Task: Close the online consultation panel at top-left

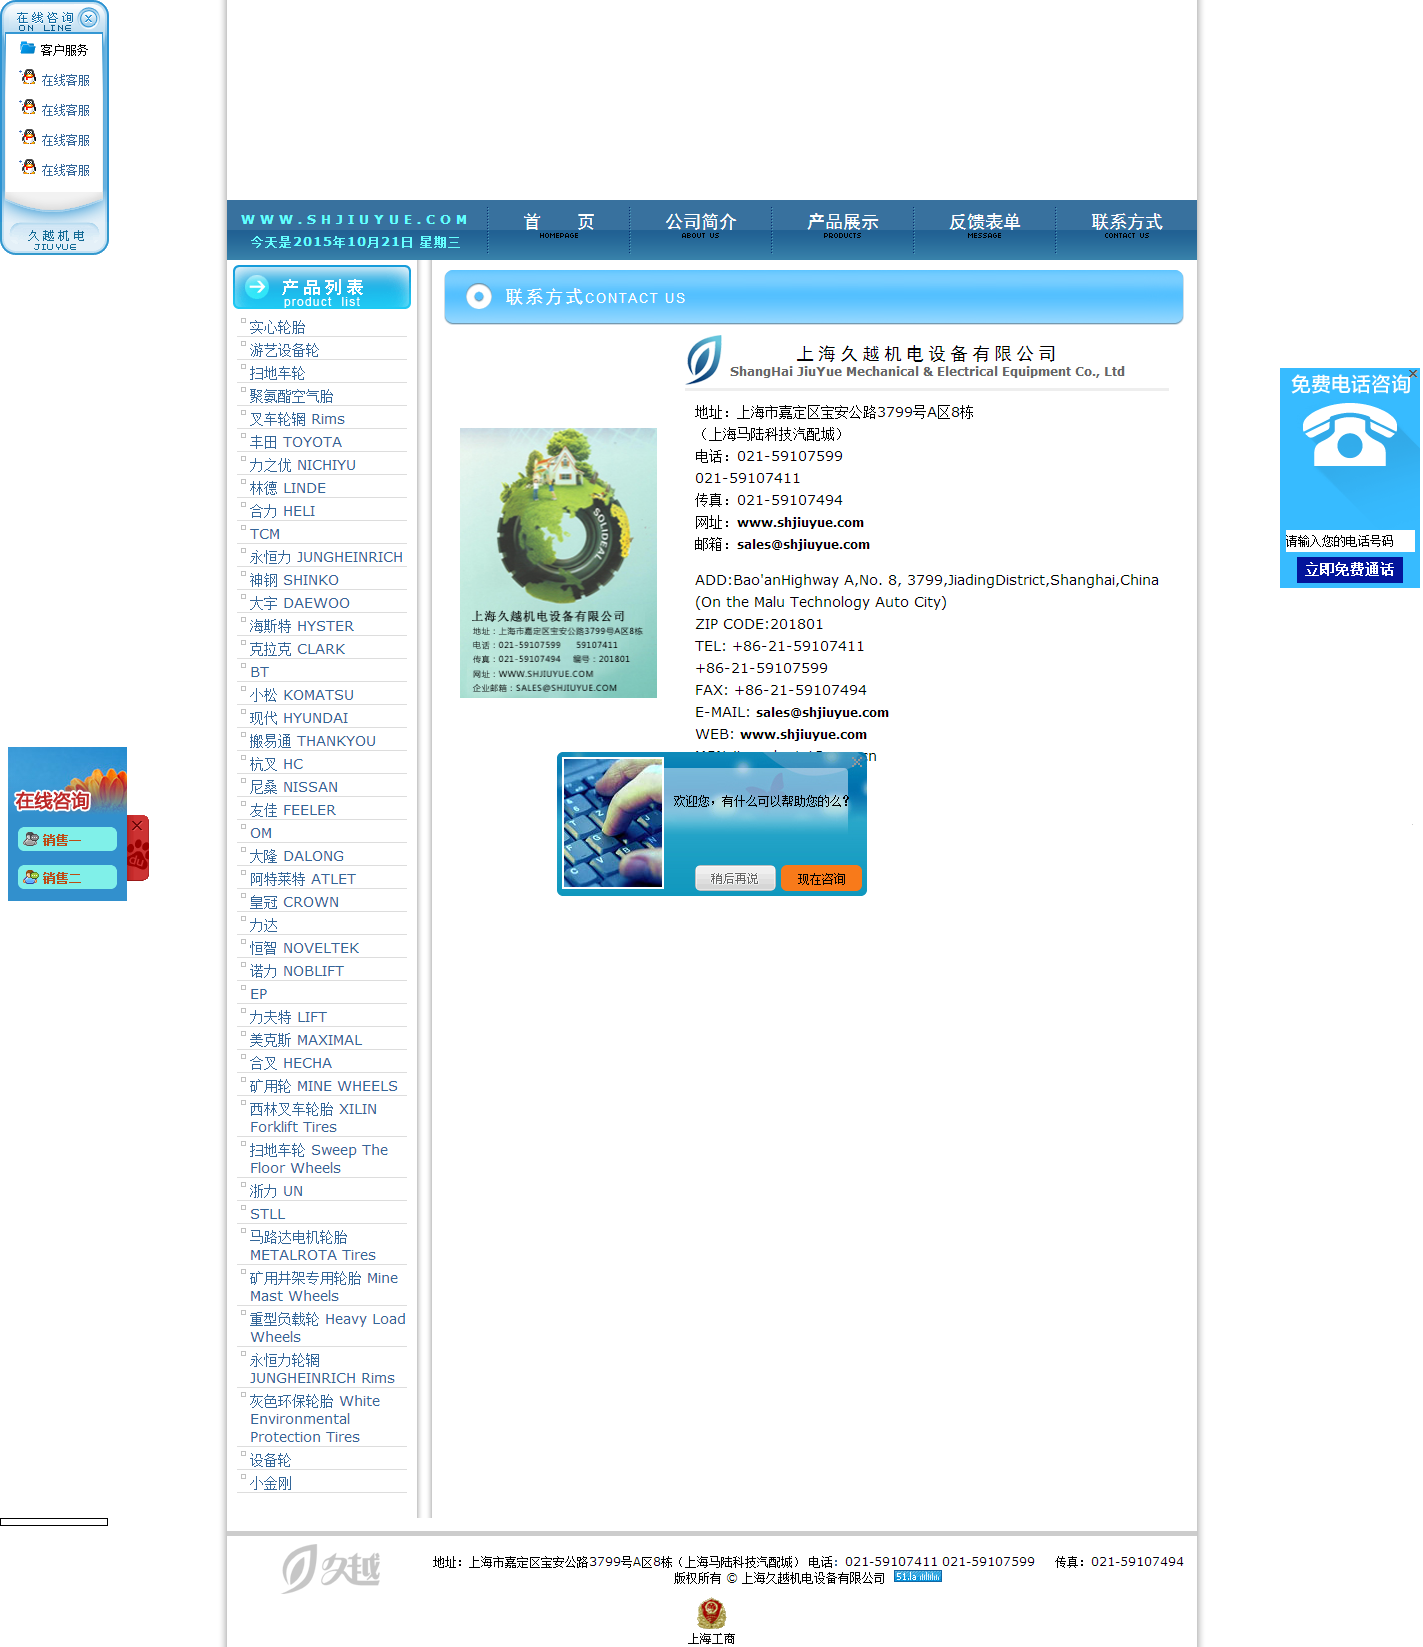Action: point(89,18)
